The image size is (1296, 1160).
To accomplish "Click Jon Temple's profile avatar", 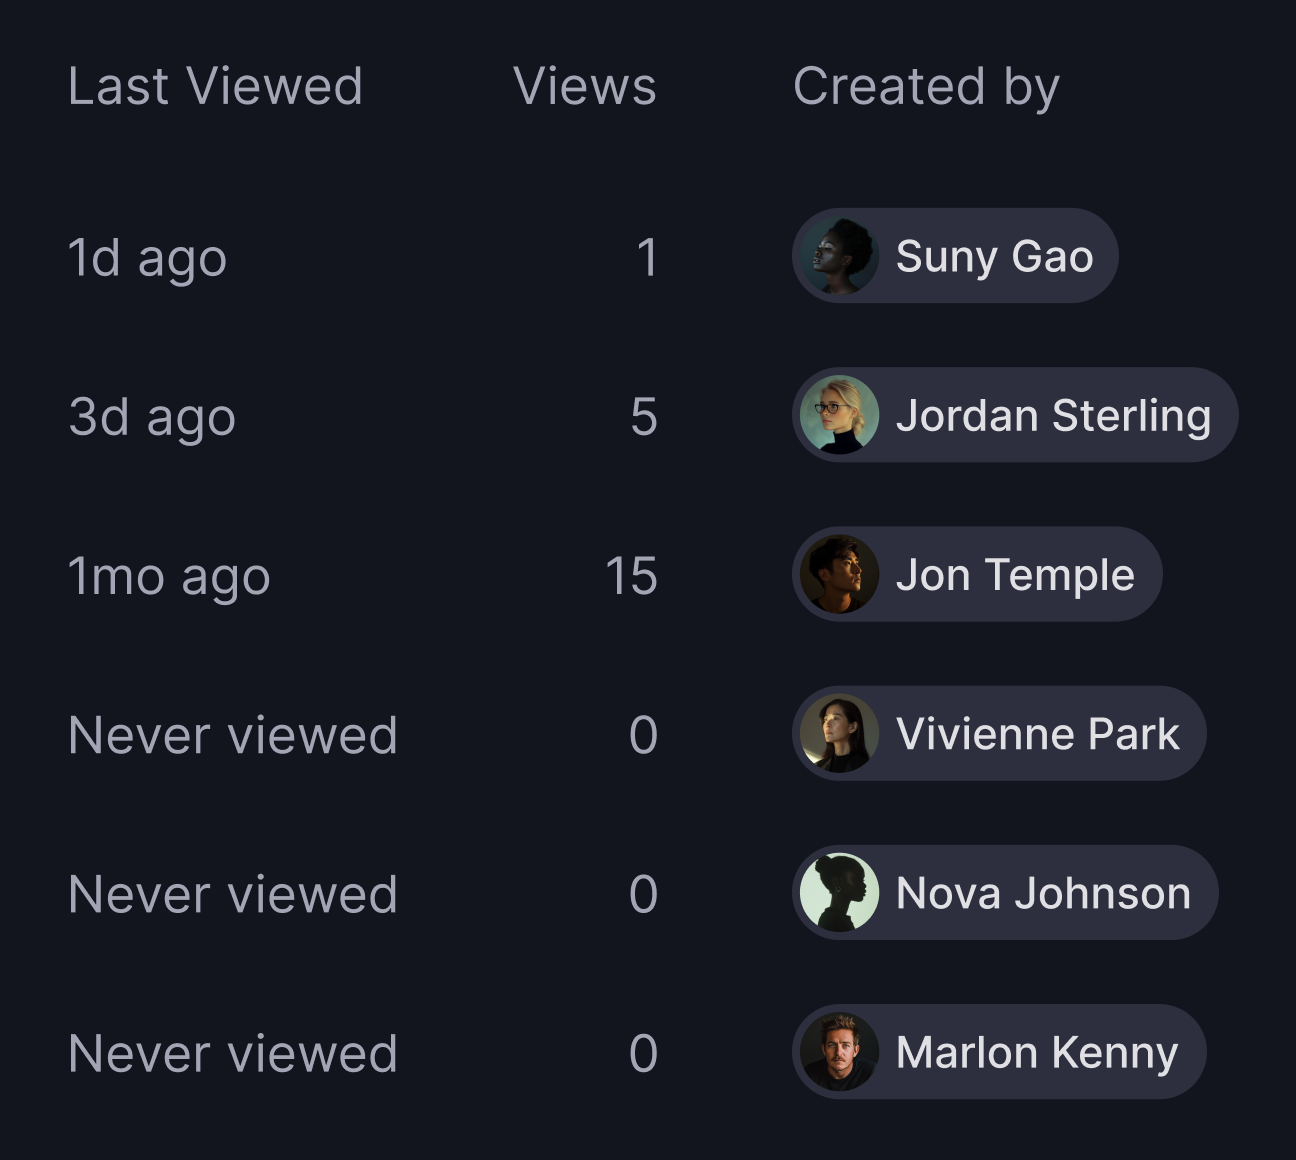I will [840, 574].
